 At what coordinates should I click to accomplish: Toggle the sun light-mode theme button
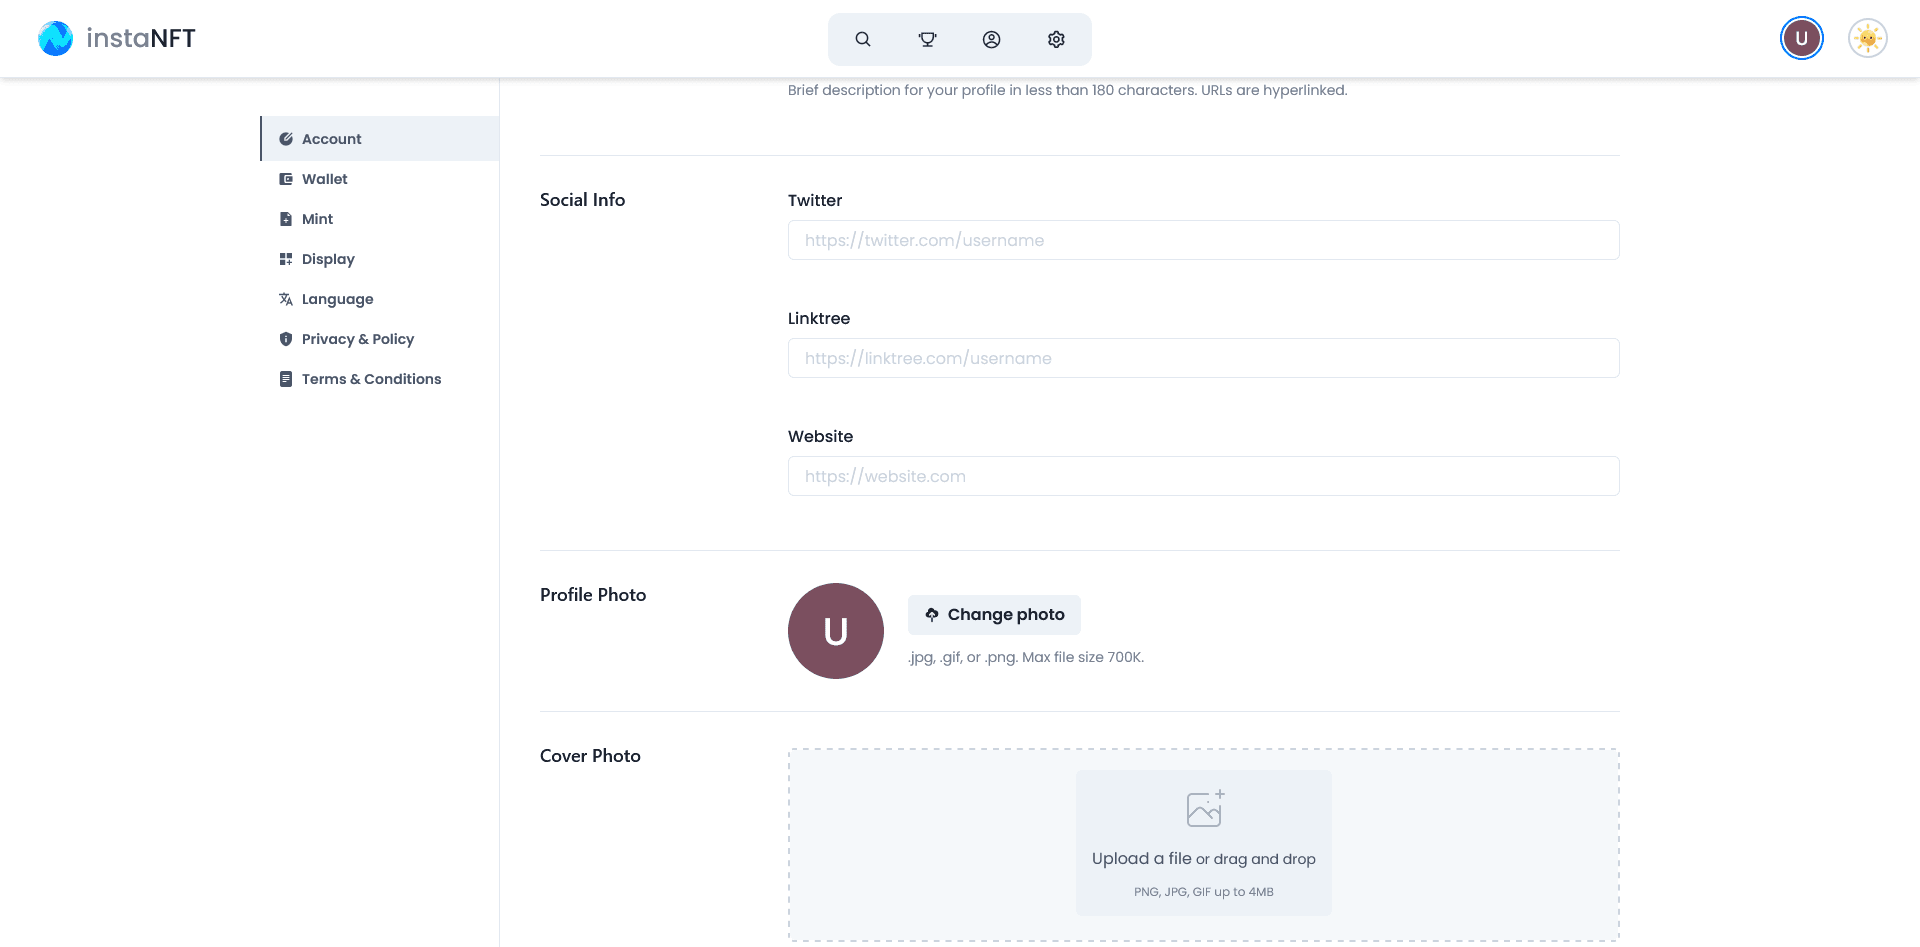[1867, 39]
